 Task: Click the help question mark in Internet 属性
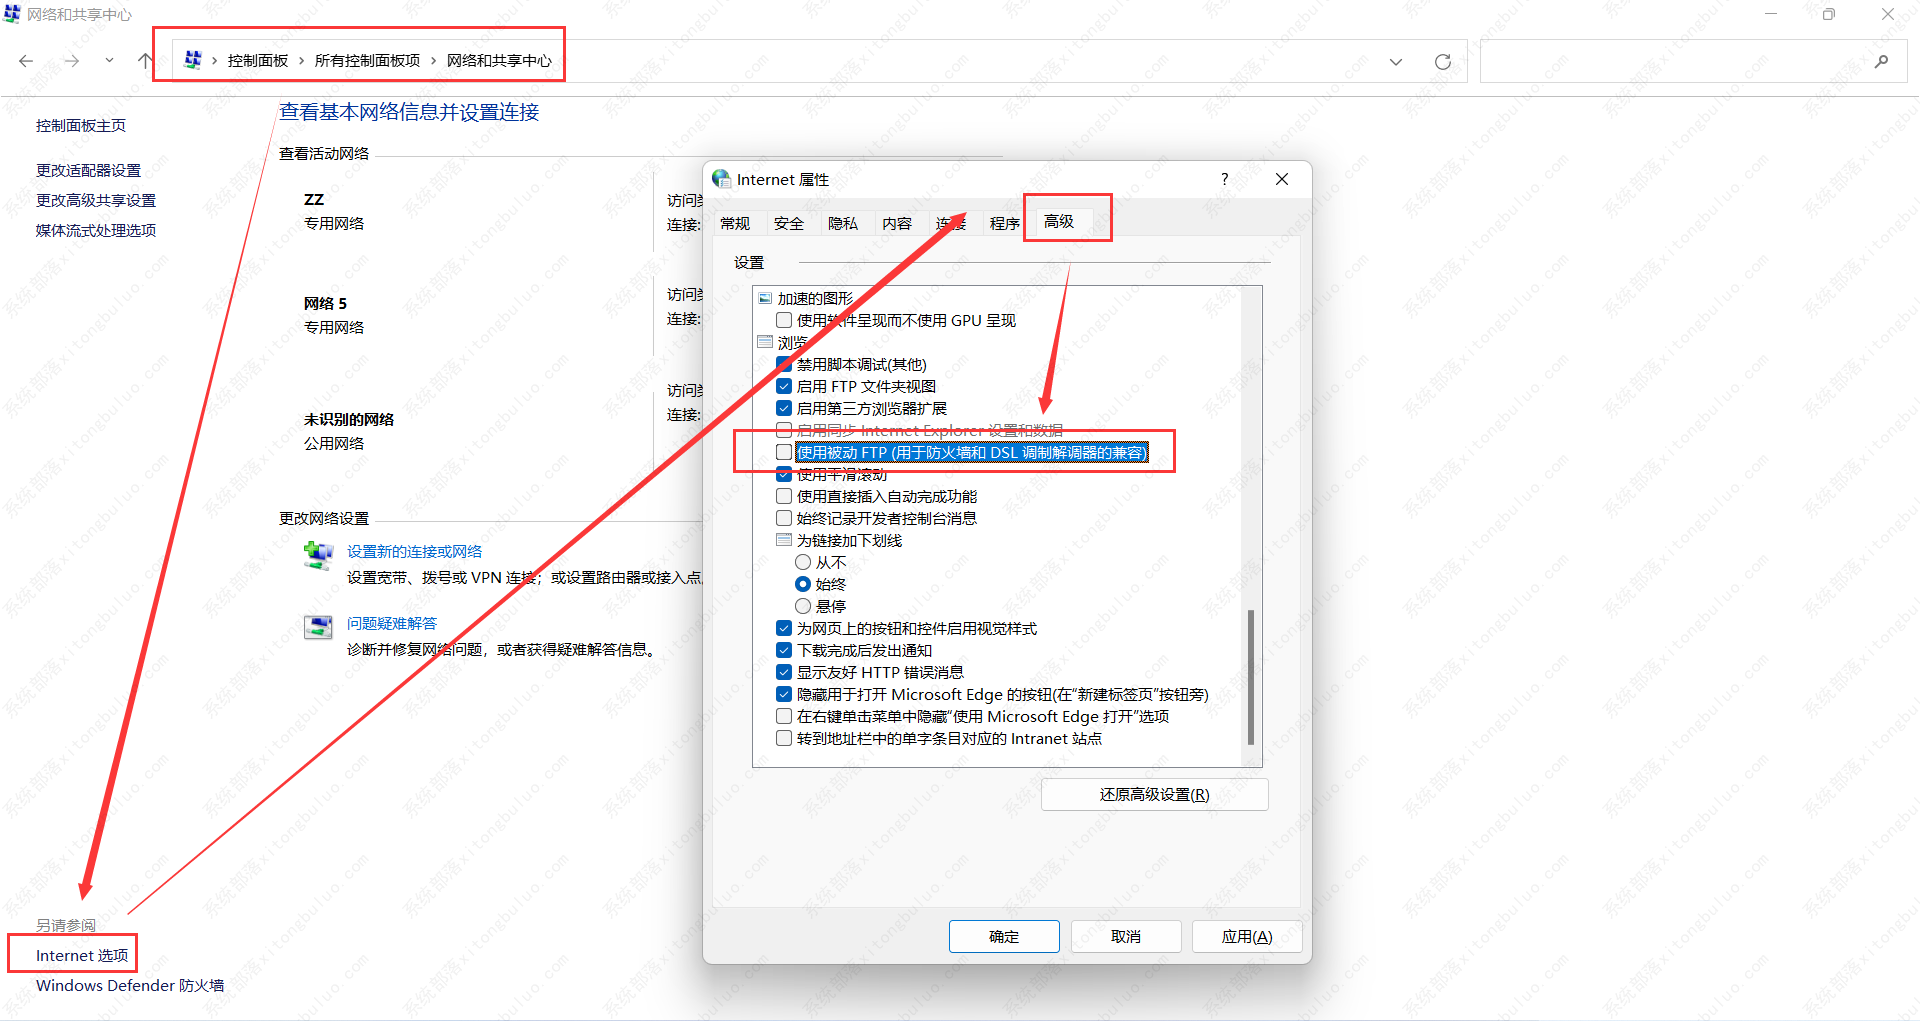(x=1224, y=179)
